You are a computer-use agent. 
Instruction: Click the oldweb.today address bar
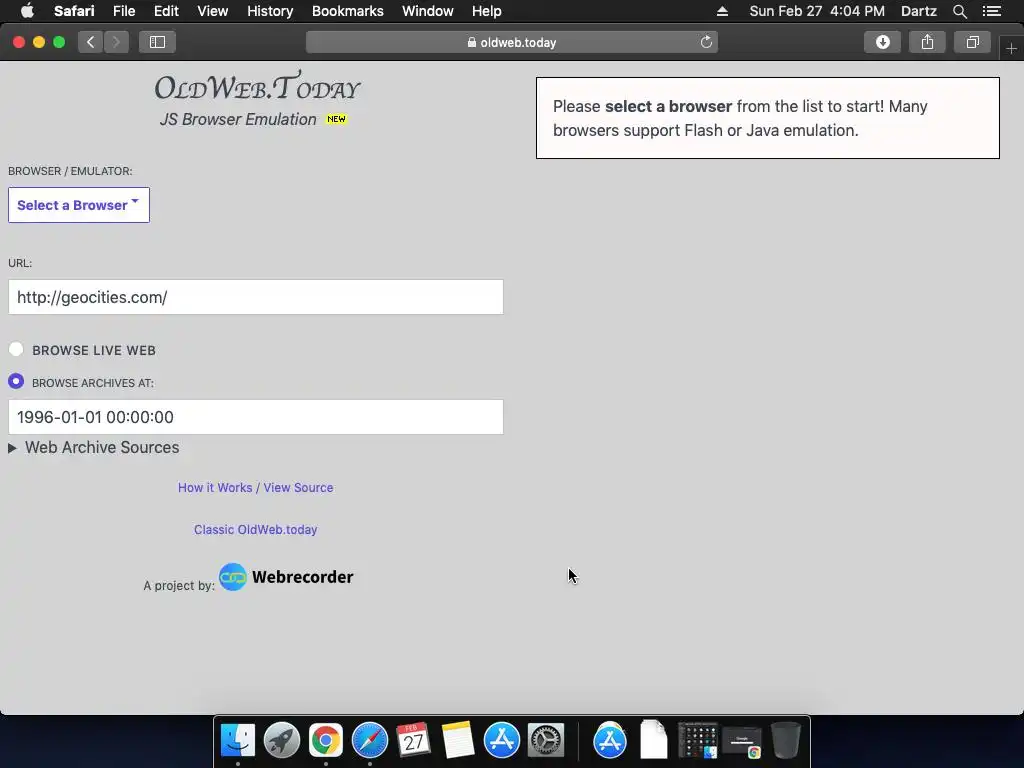pos(512,42)
